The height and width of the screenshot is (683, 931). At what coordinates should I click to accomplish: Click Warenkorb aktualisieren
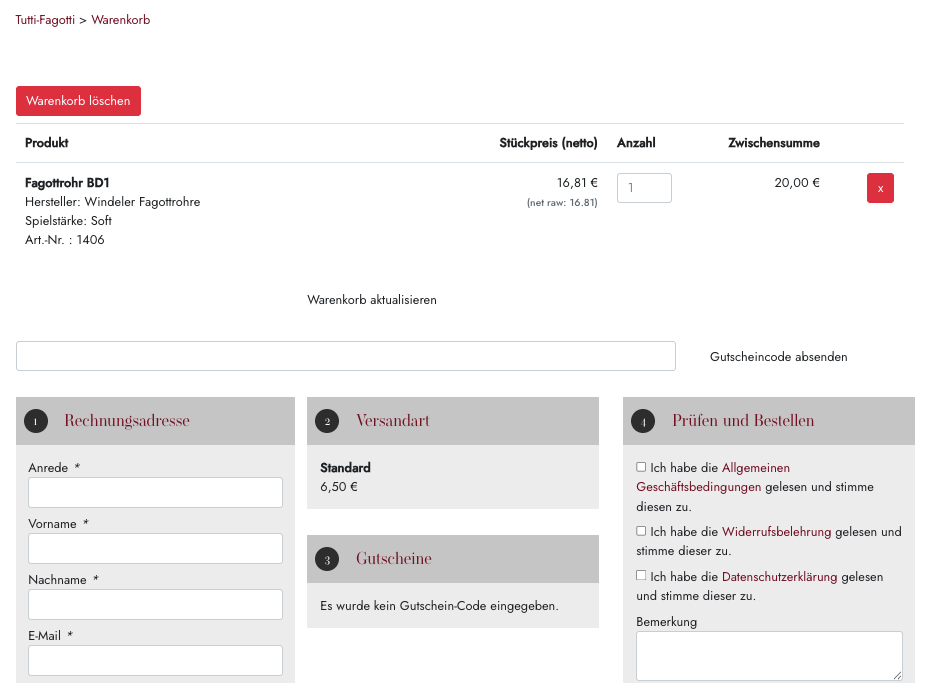point(372,300)
